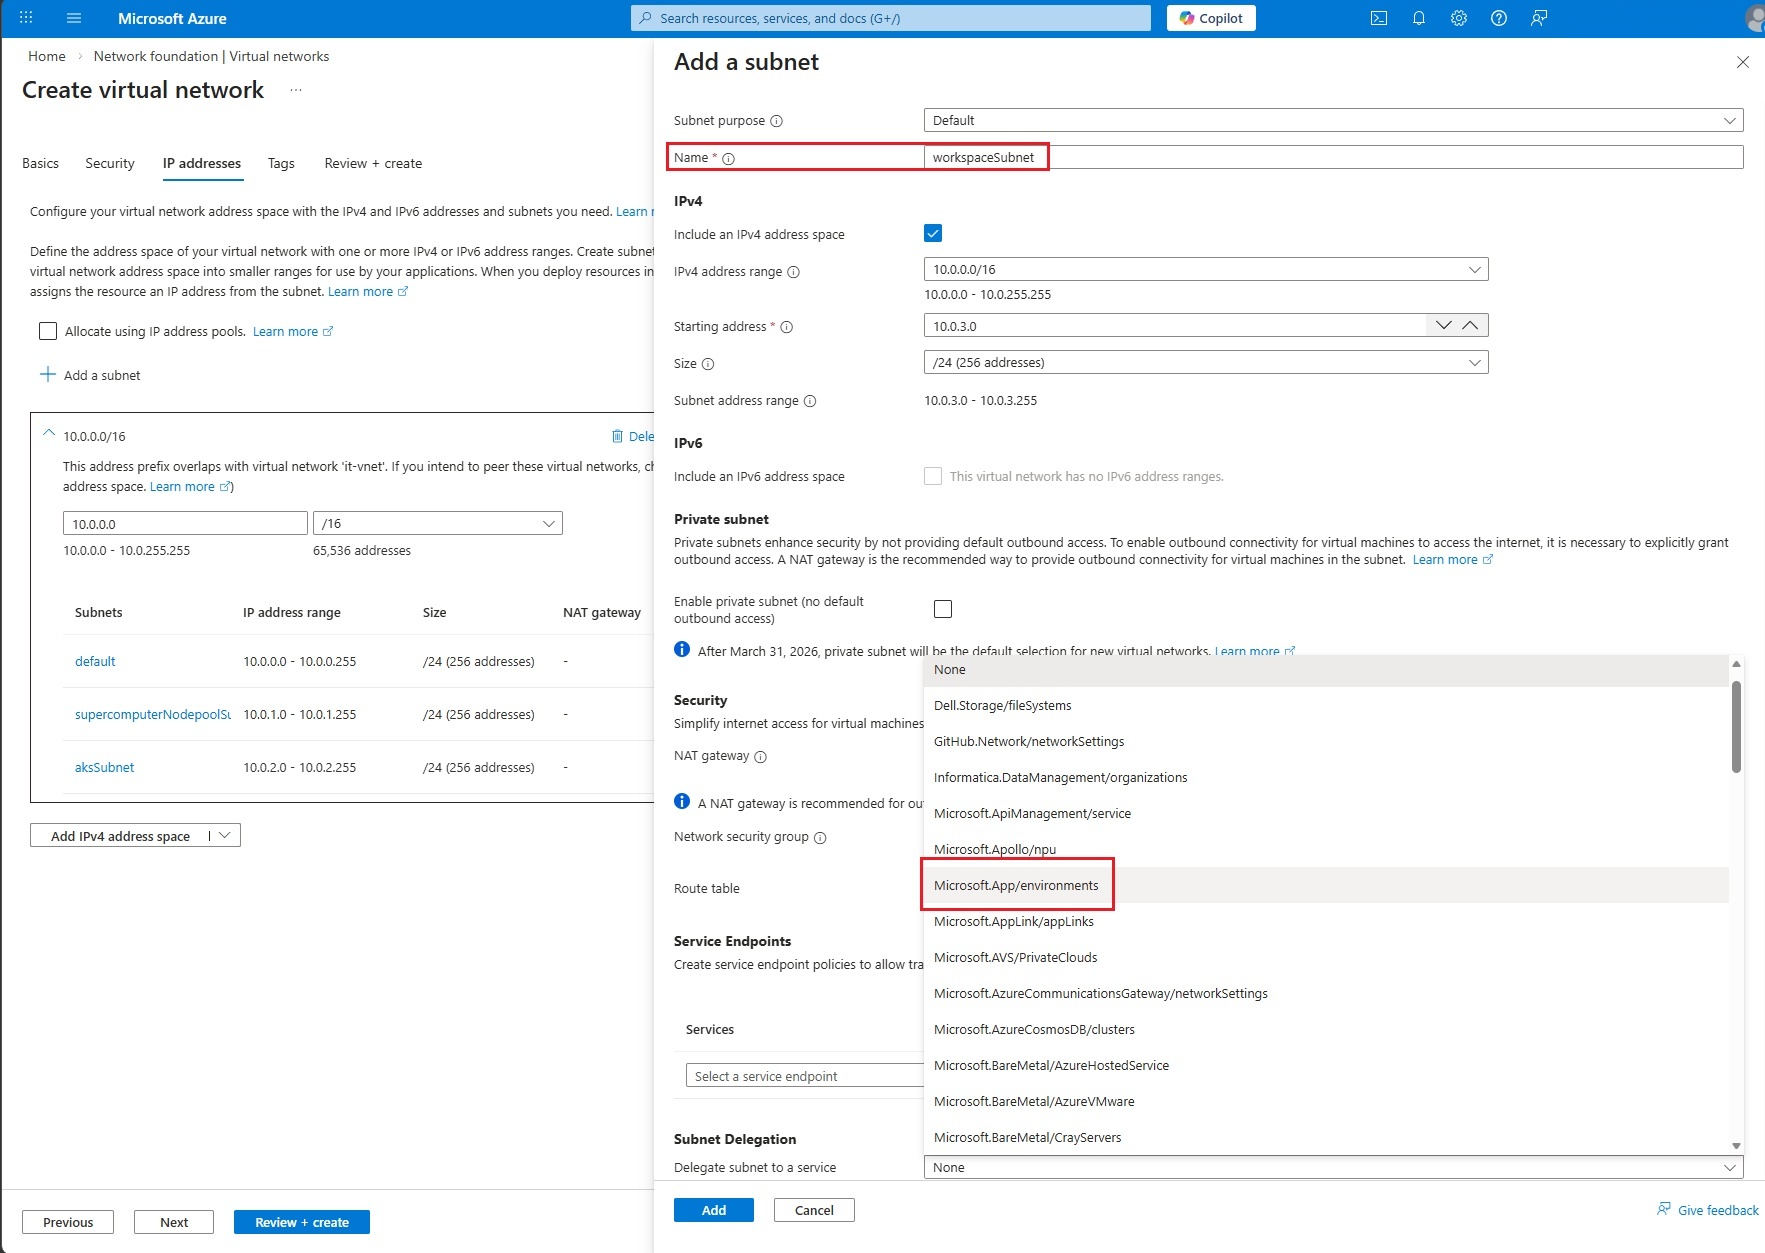Click the subnet Name input field
Image resolution: width=1765 pixels, height=1253 pixels.
point(1333,157)
